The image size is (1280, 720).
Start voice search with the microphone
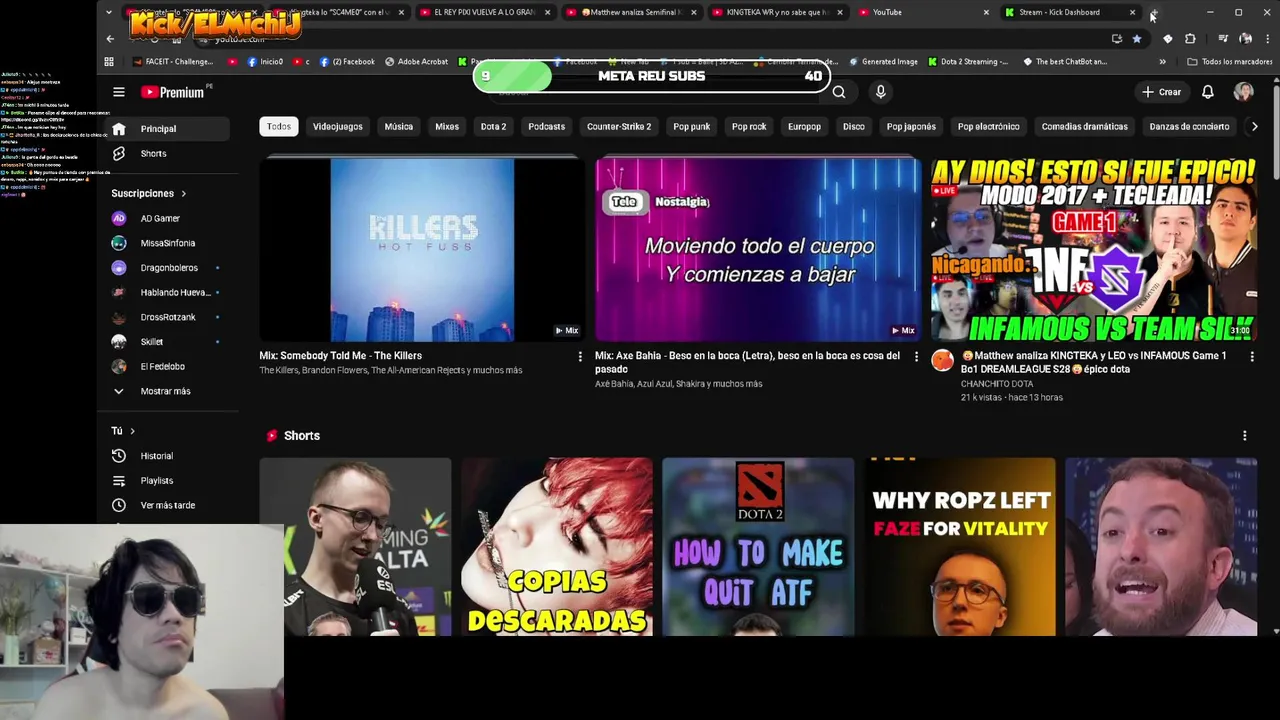[x=880, y=92]
